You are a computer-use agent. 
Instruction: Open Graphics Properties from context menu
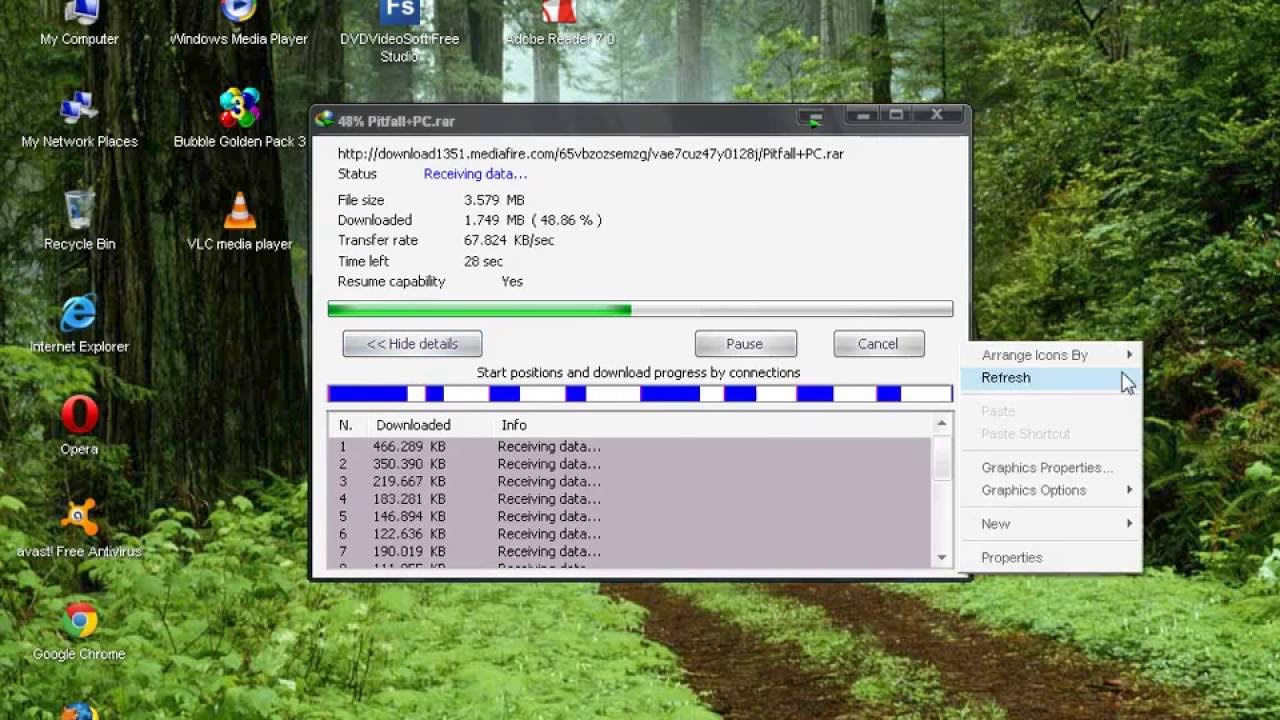[1051, 468]
